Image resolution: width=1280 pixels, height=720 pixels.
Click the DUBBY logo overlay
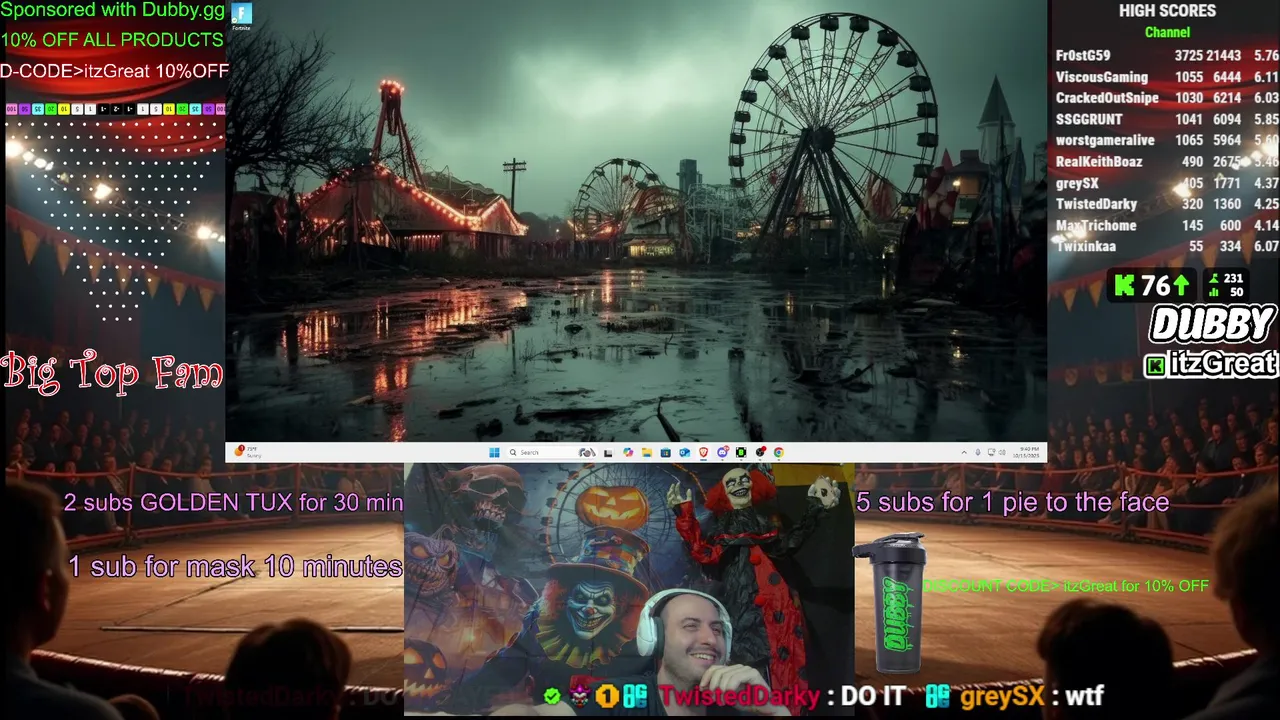1212,324
